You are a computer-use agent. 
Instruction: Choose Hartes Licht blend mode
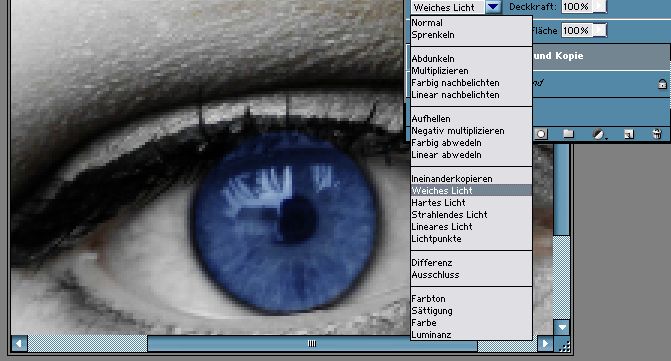[471, 202]
